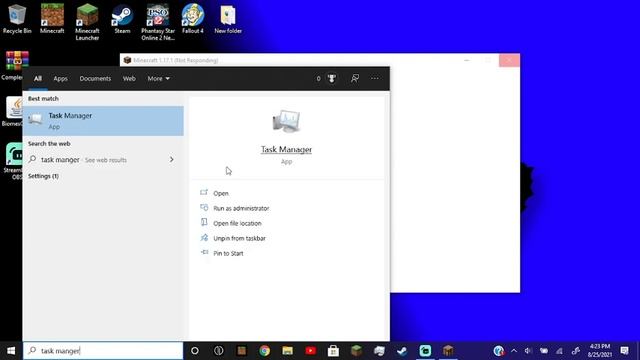
Task: Click the rewards trophy icon
Action: click(x=331, y=78)
